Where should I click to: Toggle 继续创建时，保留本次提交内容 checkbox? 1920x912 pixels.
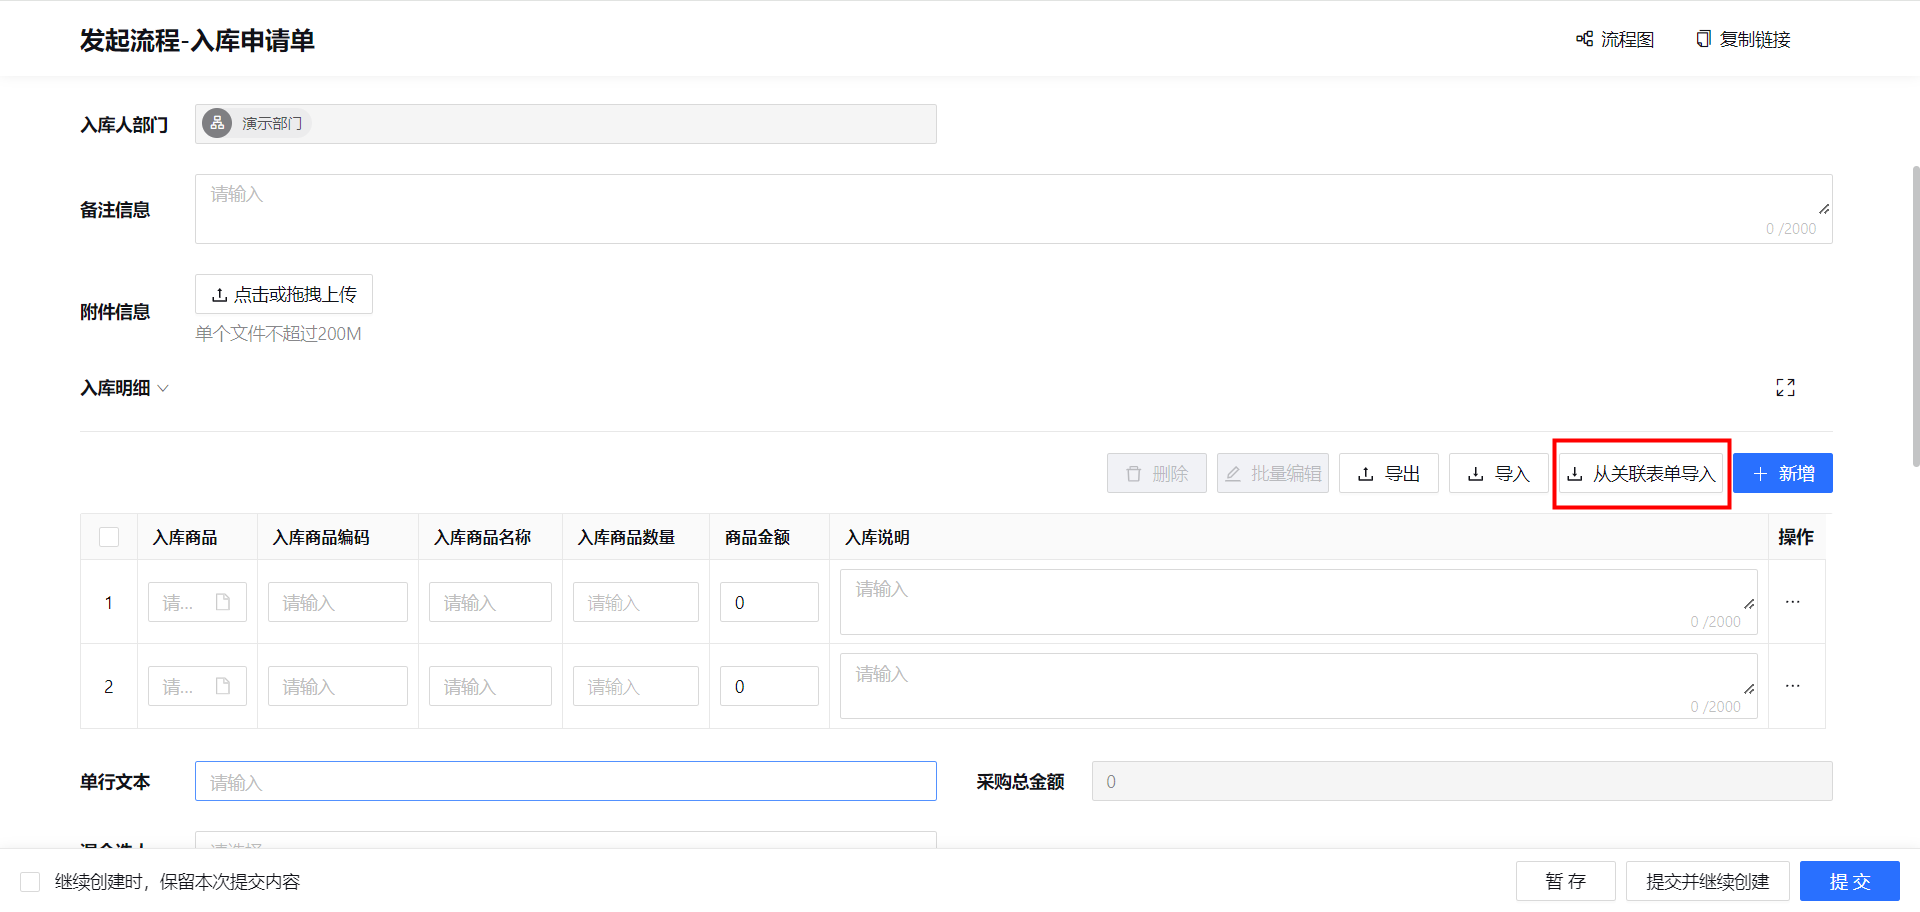(x=30, y=881)
